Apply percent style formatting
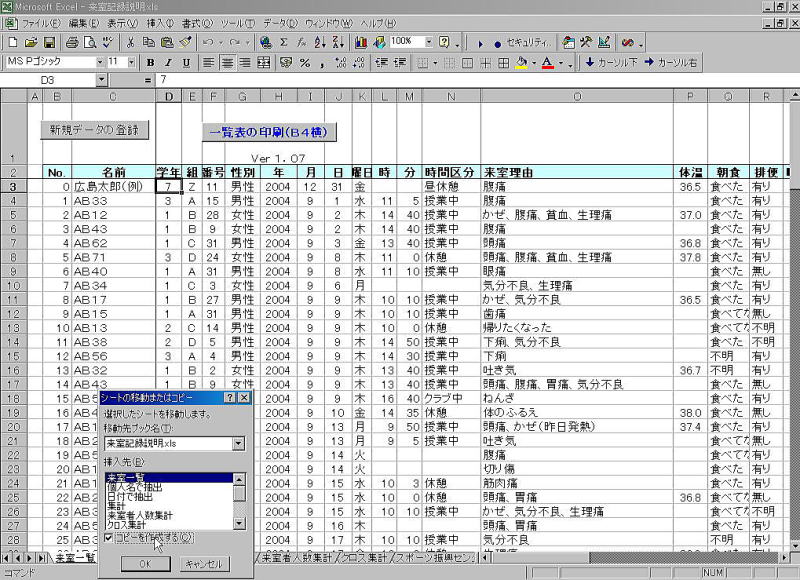Viewport: 800px width, 580px height. coord(305,63)
